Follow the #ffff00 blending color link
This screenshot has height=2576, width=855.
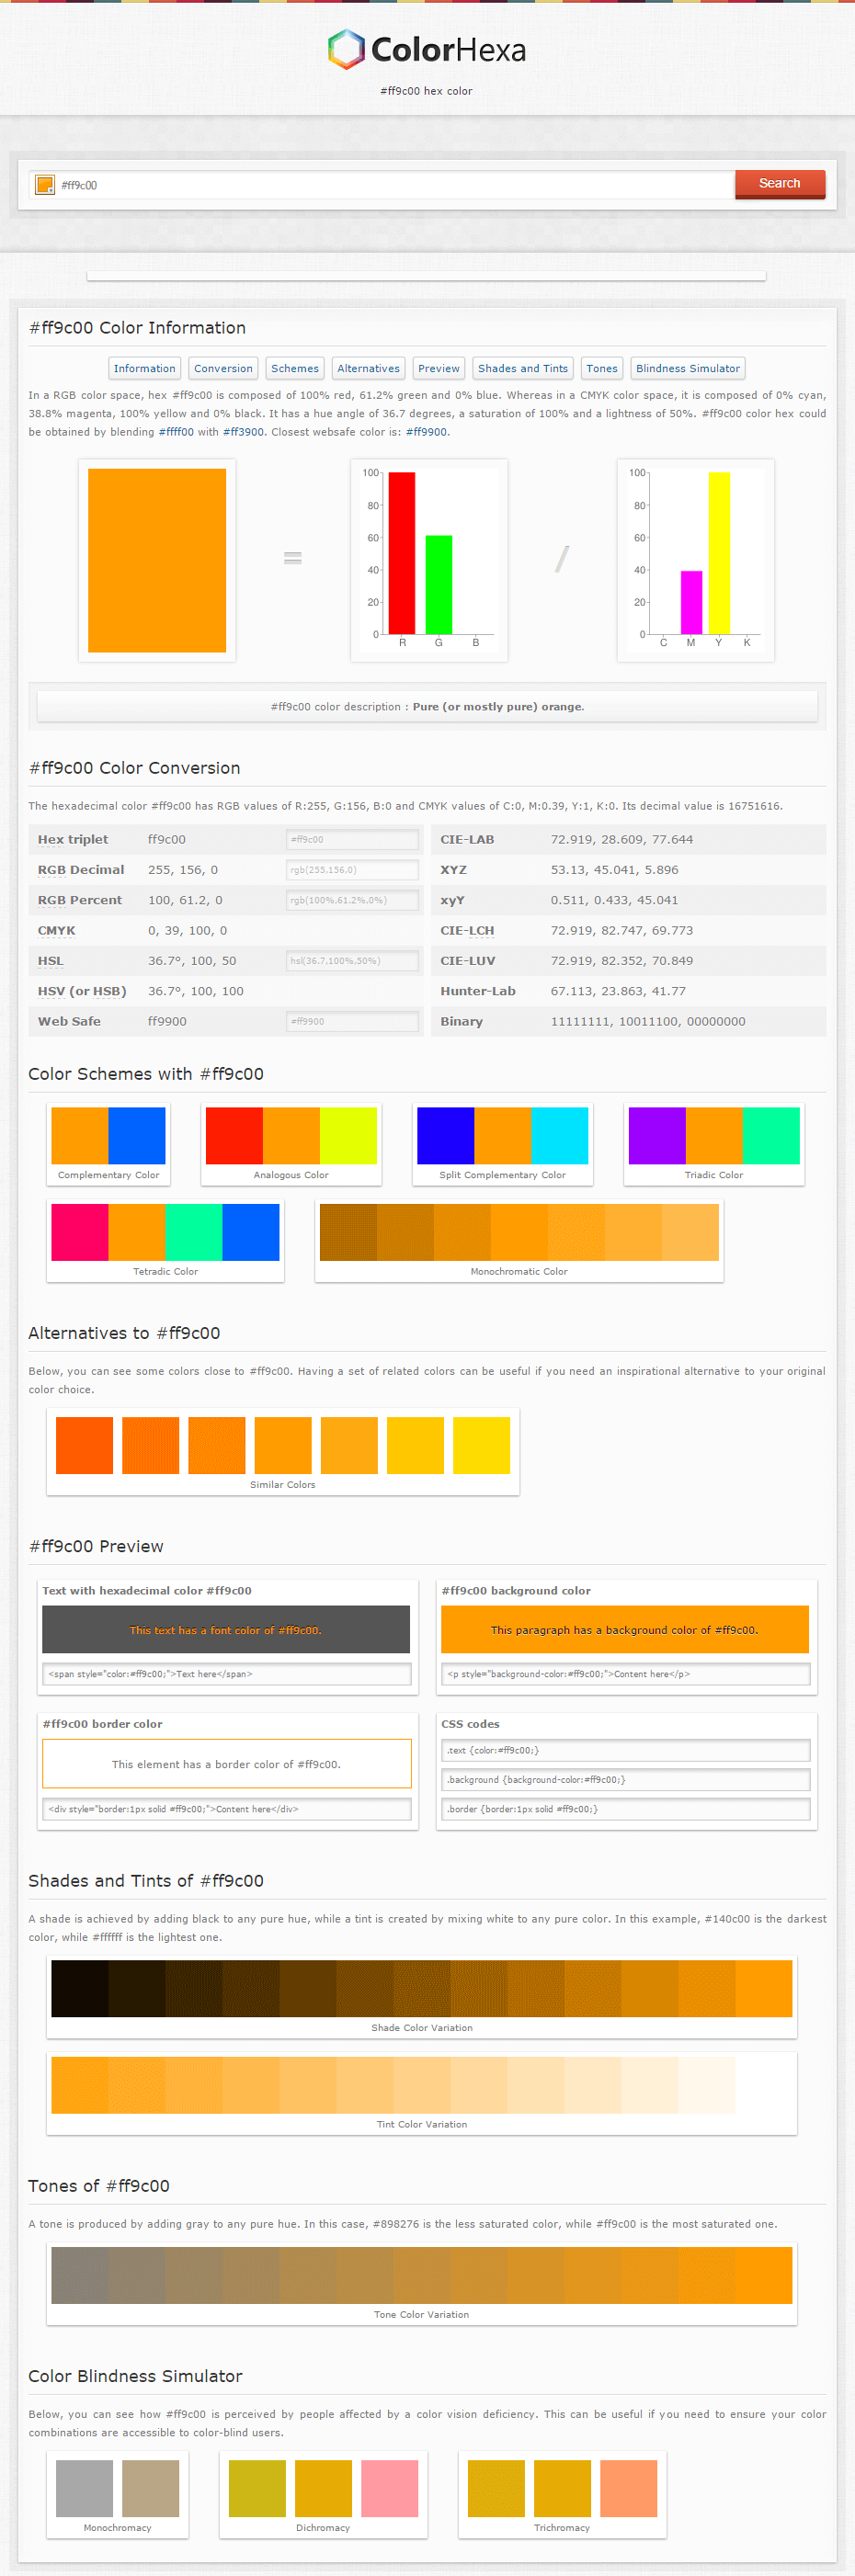point(176,432)
